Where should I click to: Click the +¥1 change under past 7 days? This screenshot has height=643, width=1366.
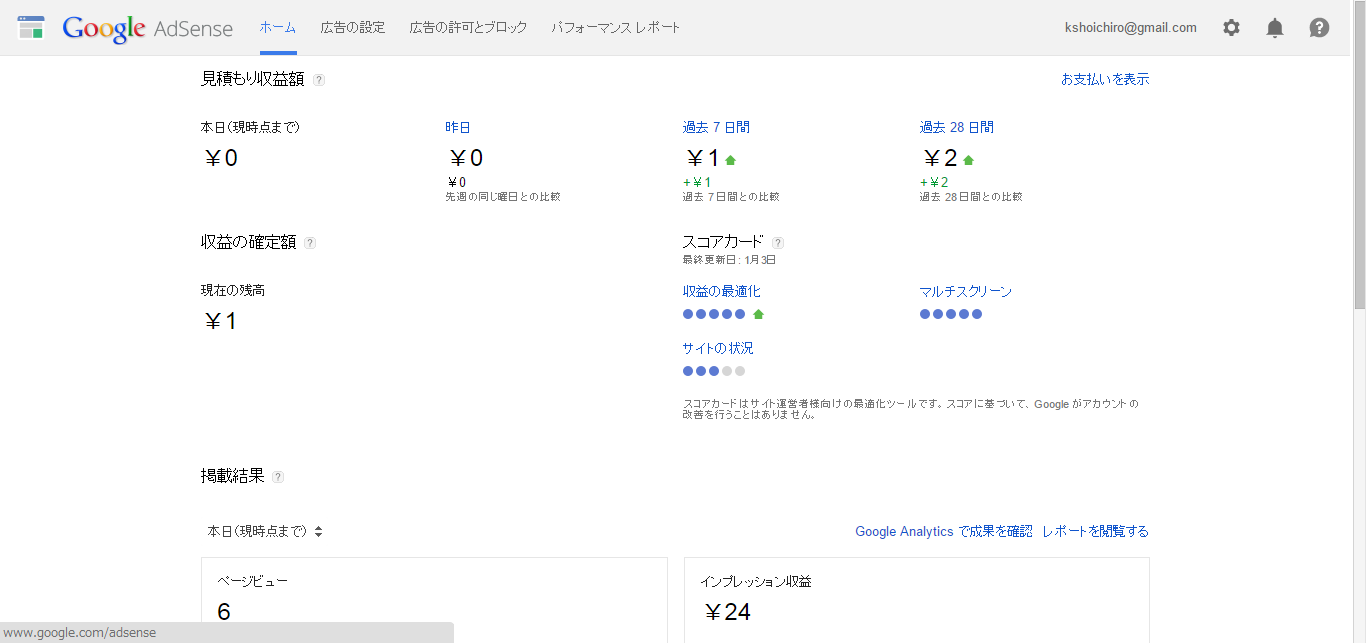pyautogui.click(x=697, y=182)
